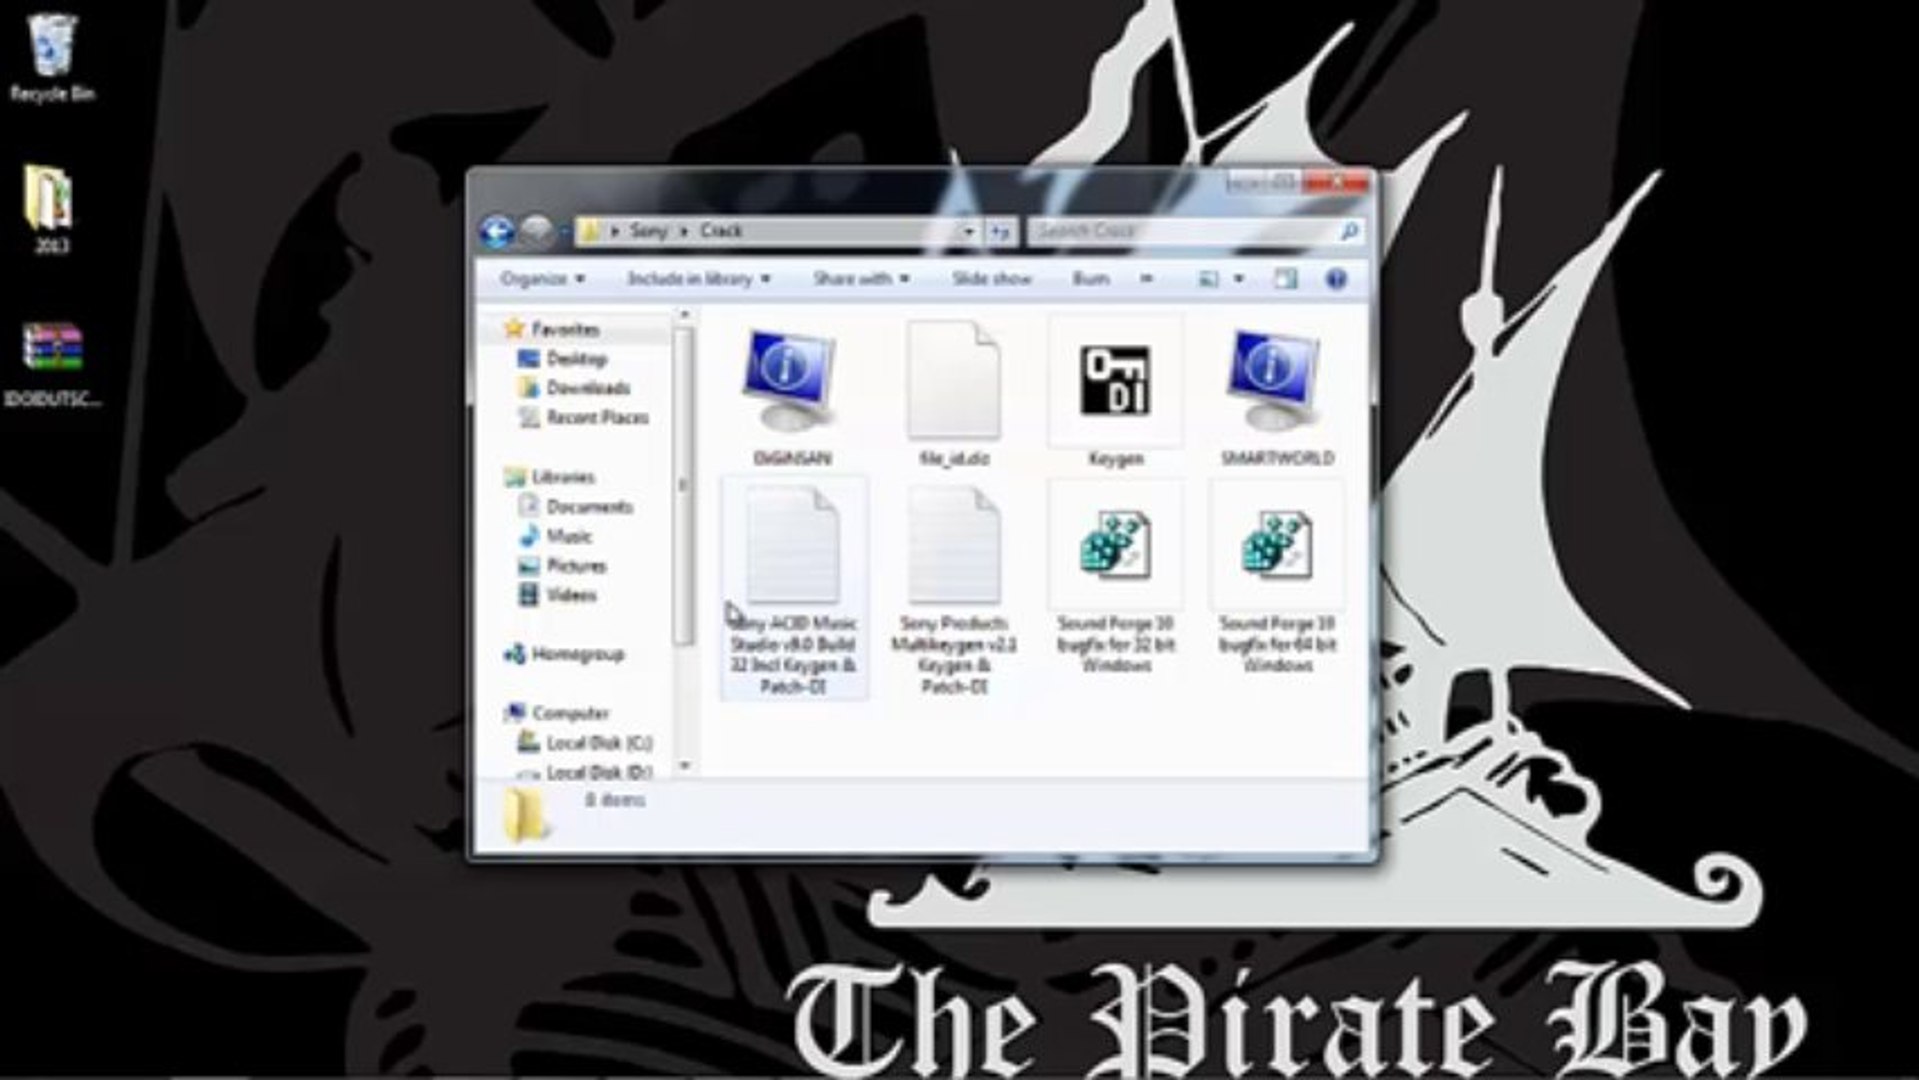The height and width of the screenshot is (1080, 1919).
Task: Open Documents library in navigation pane
Action: click(x=576, y=507)
